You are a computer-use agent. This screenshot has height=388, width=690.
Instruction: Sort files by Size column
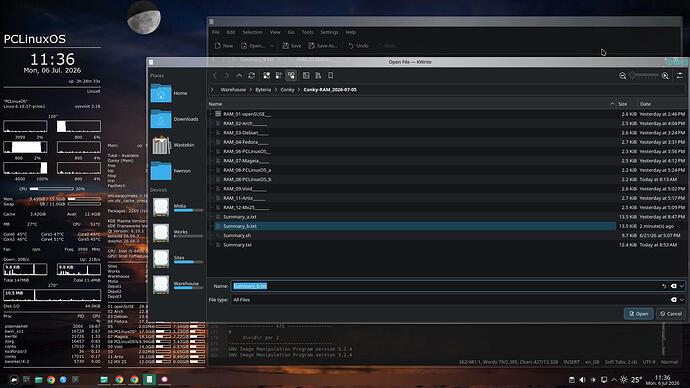(627, 104)
